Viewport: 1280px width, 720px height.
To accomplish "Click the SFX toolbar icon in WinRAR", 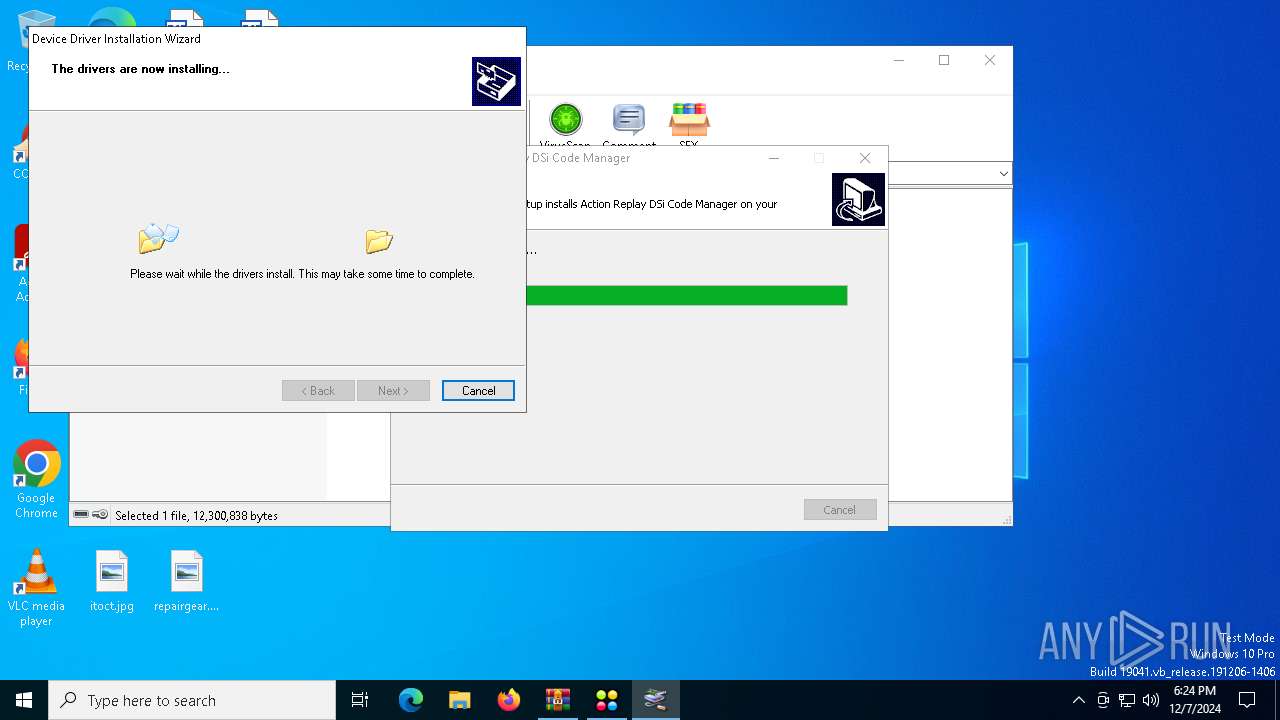I will [x=689, y=121].
